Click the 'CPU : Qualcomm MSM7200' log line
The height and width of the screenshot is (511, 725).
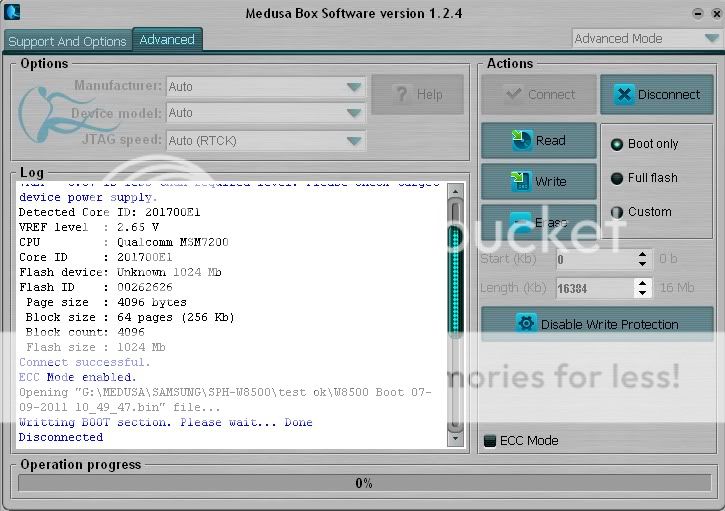123,242
